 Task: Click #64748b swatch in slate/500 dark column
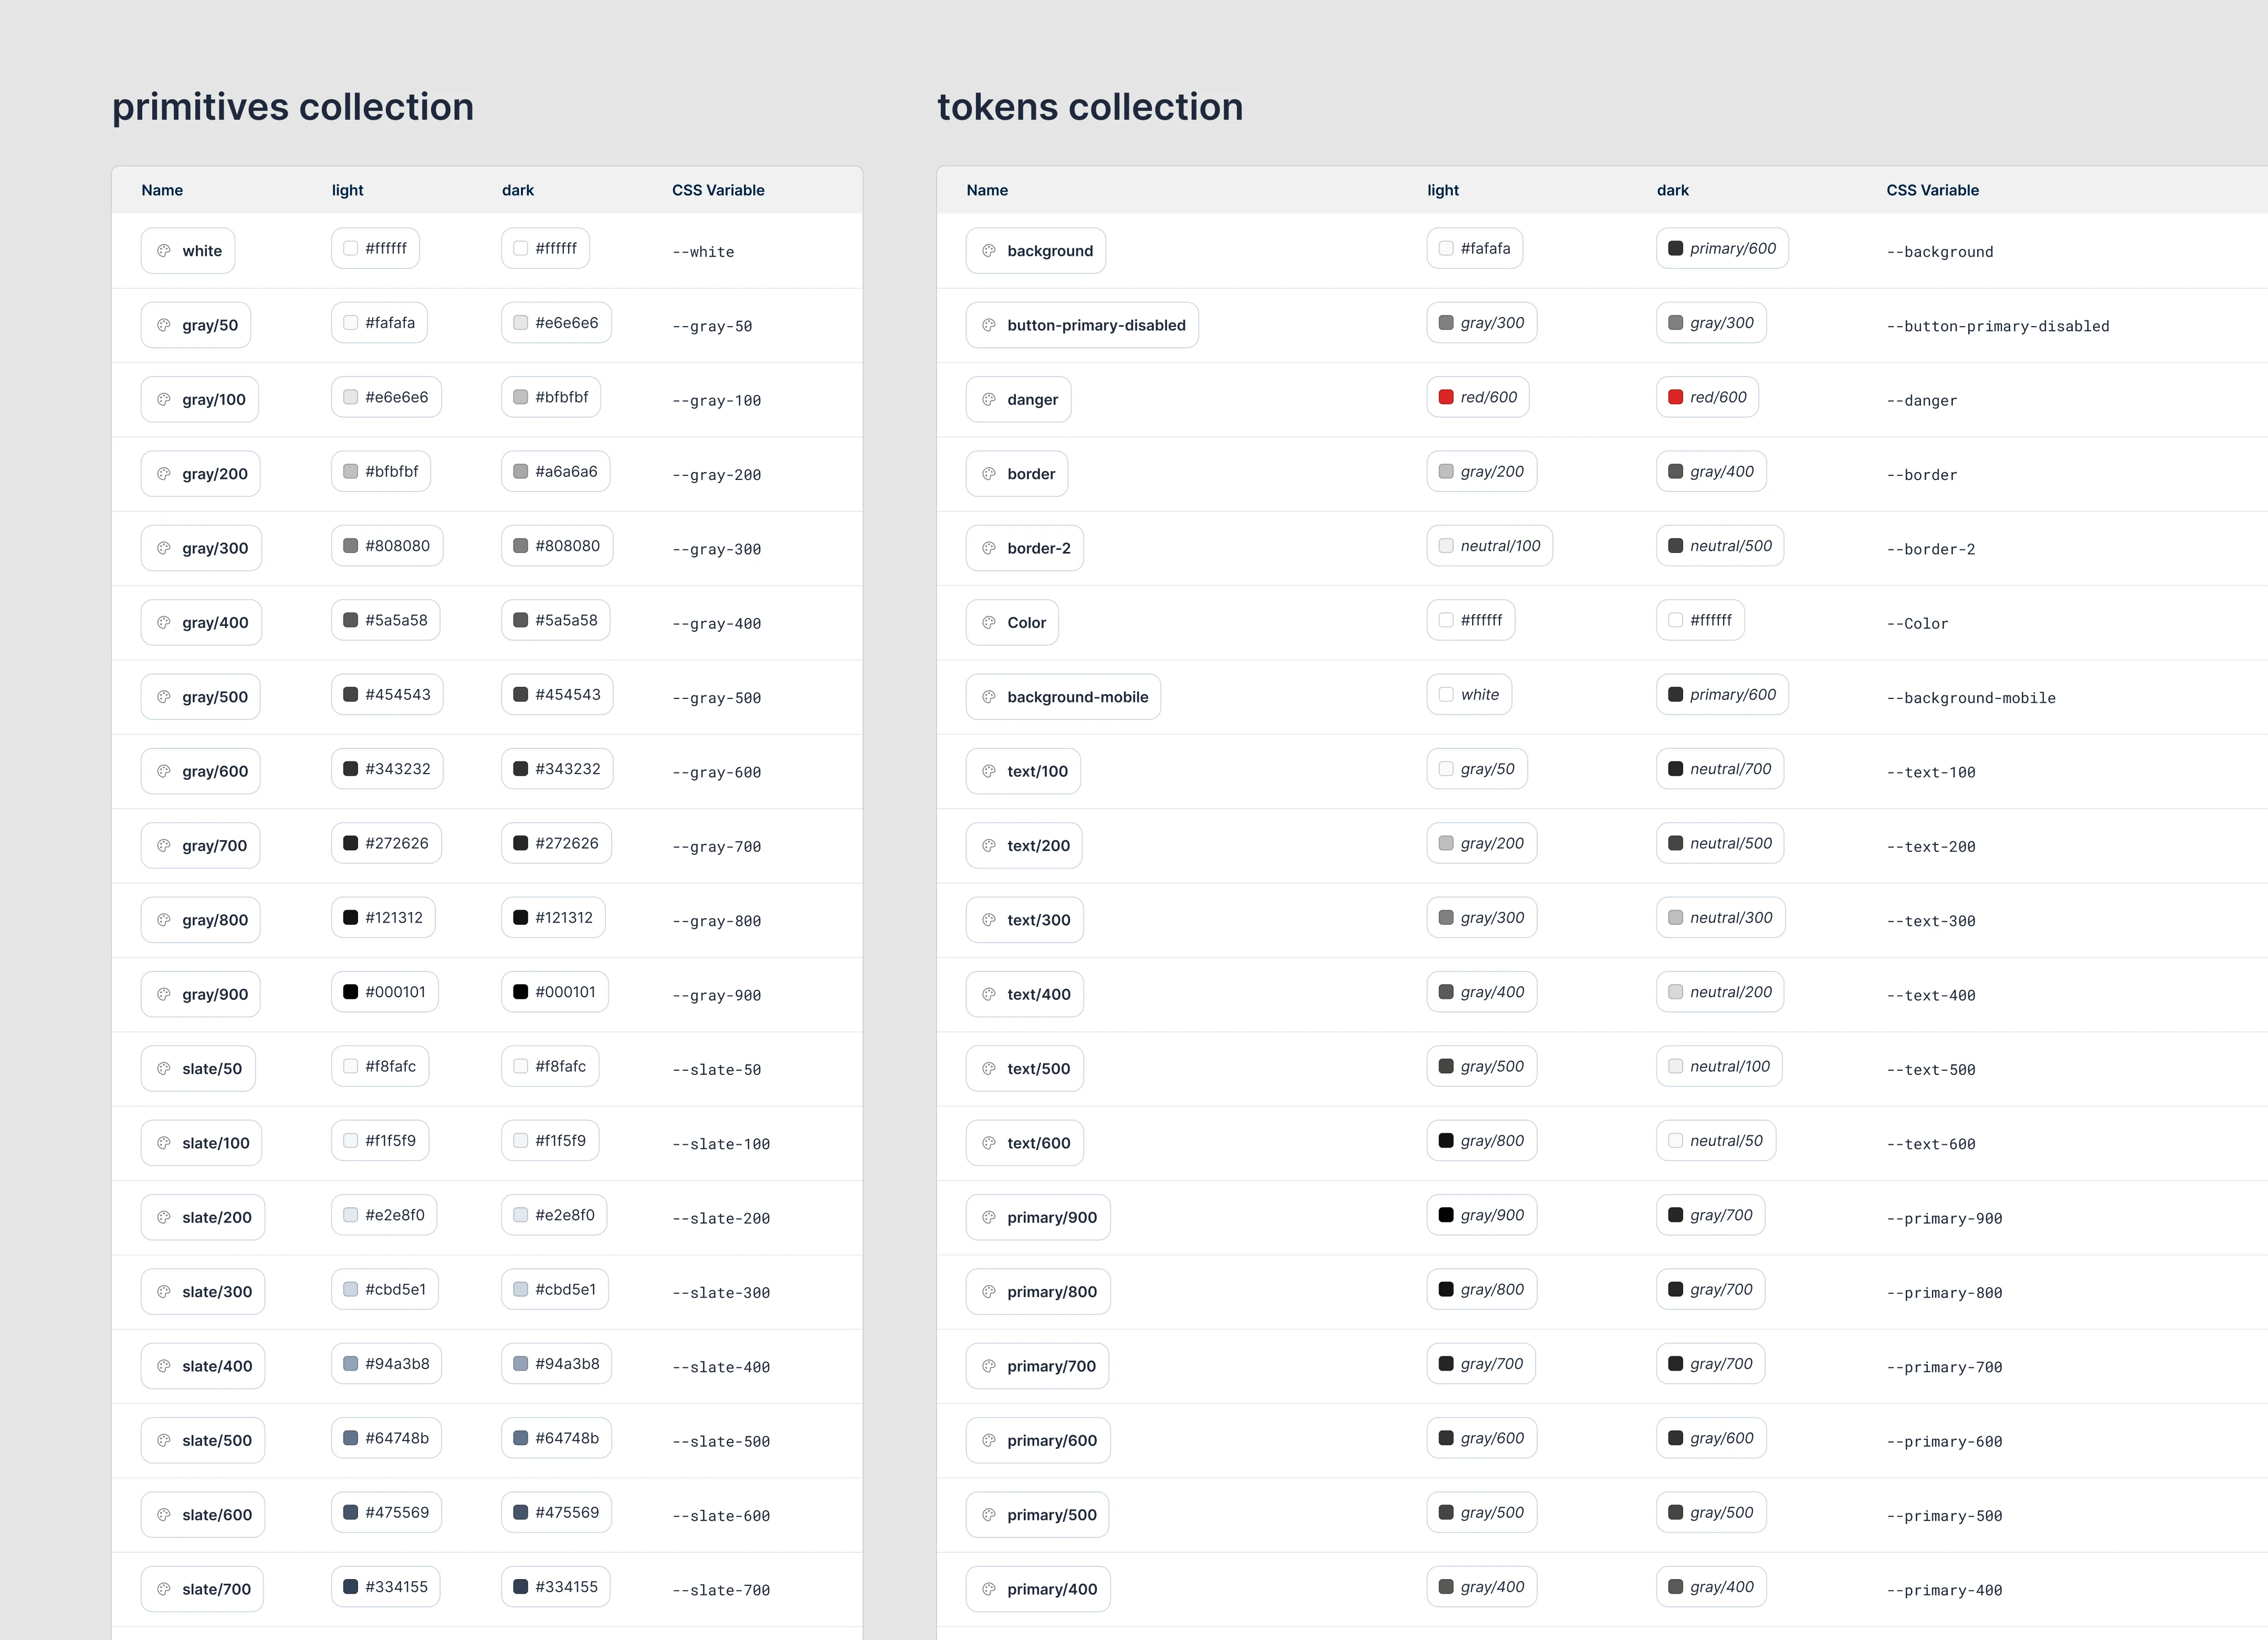click(x=521, y=1438)
